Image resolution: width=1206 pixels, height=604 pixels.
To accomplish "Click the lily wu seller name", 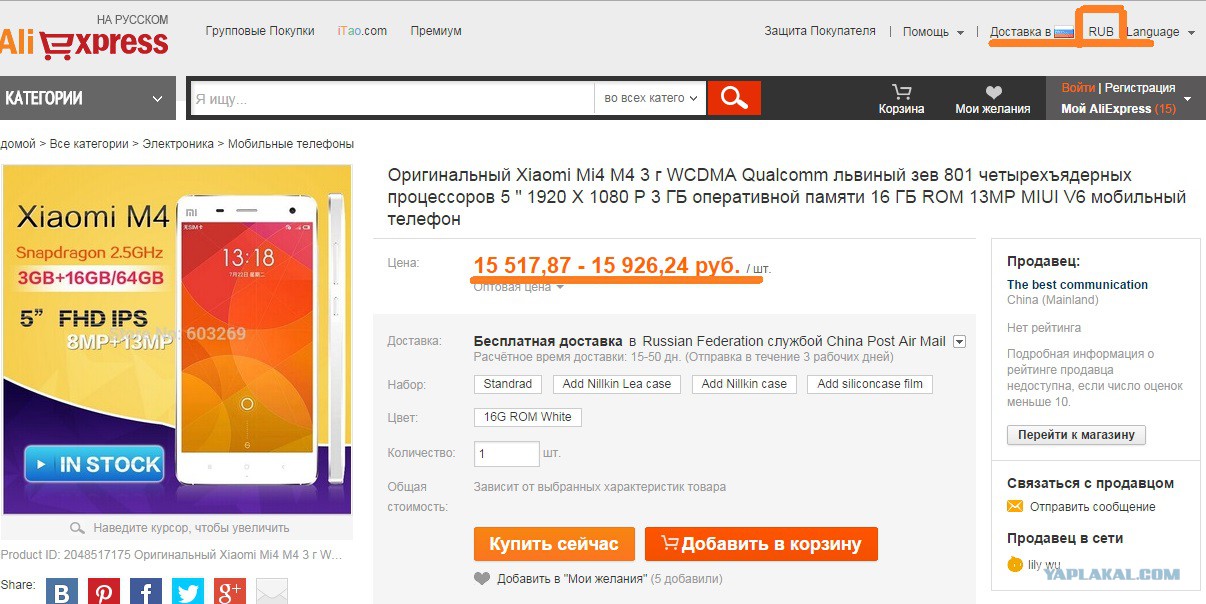I will click(x=1045, y=566).
